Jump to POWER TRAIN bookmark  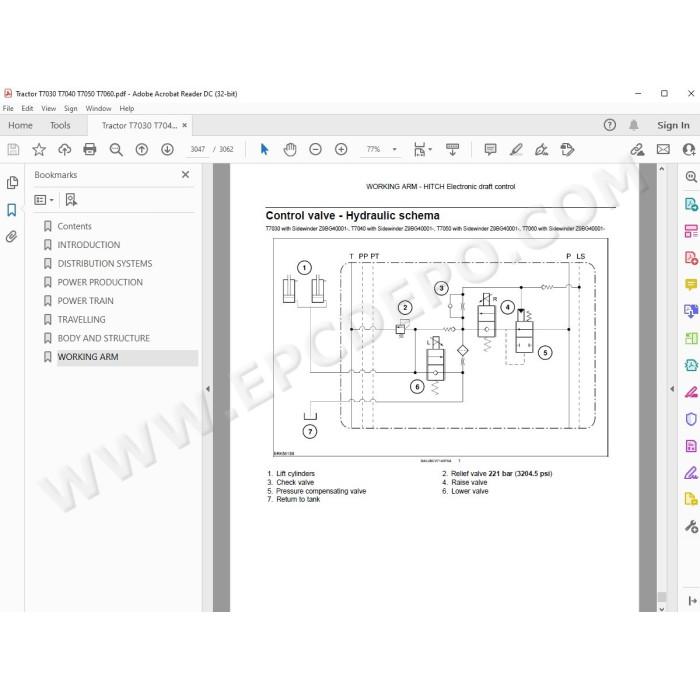click(85, 301)
